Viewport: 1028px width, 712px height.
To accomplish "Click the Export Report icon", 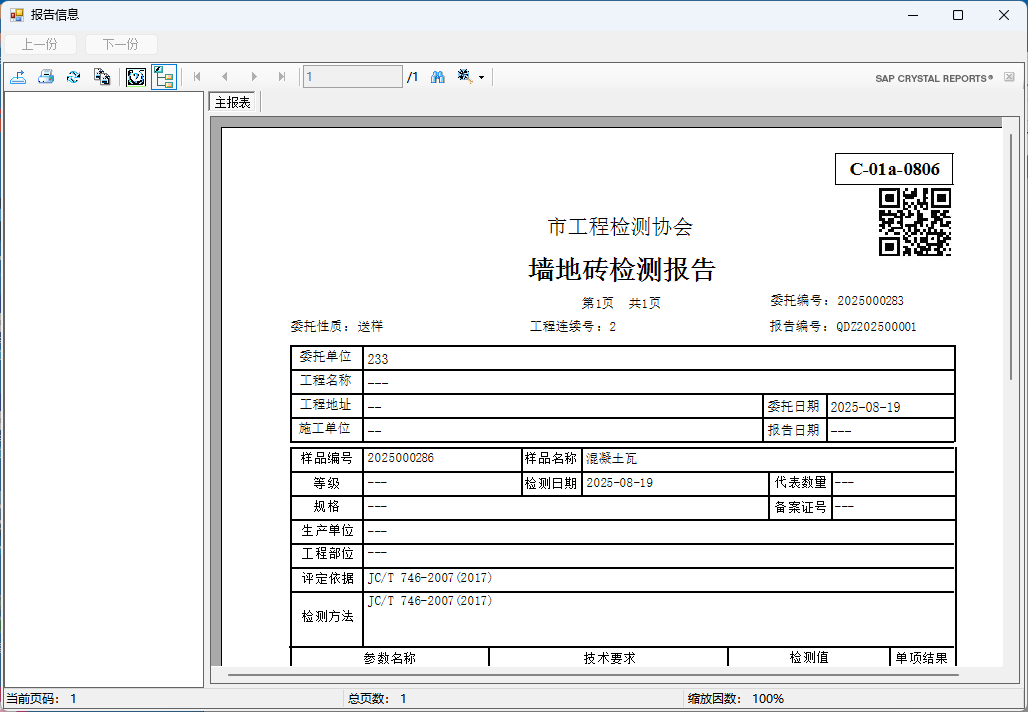I will click(x=18, y=77).
